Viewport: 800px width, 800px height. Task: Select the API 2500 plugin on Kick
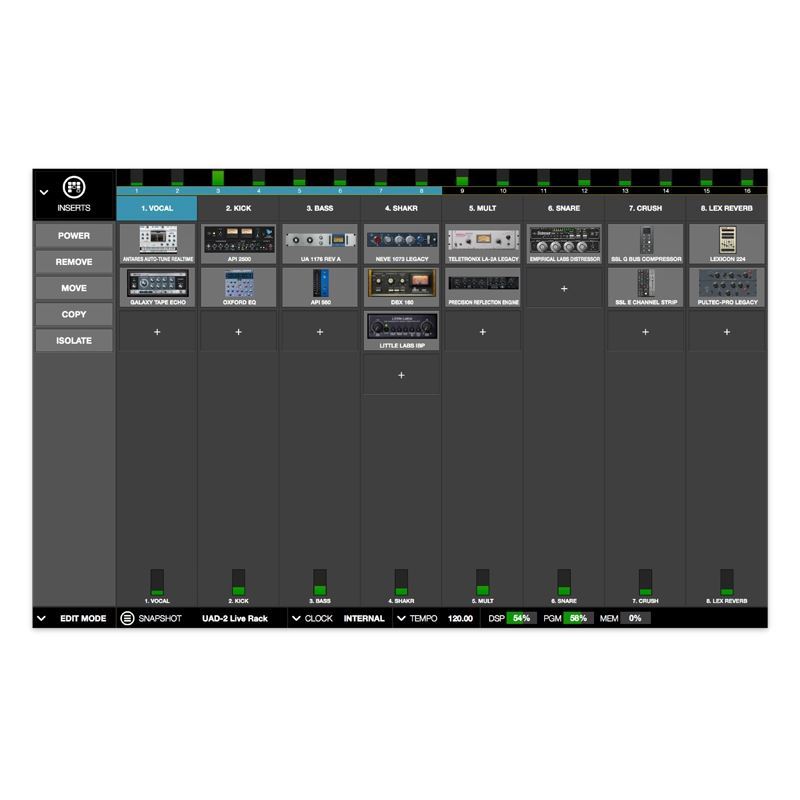click(239, 244)
